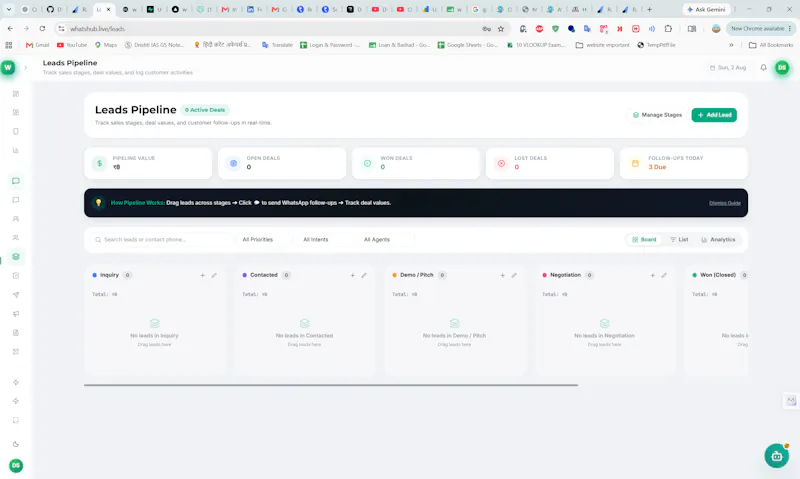The width and height of the screenshot is (800, 479).
Task: Open the All Intents filter dropdown
Action: pos(324,239)
